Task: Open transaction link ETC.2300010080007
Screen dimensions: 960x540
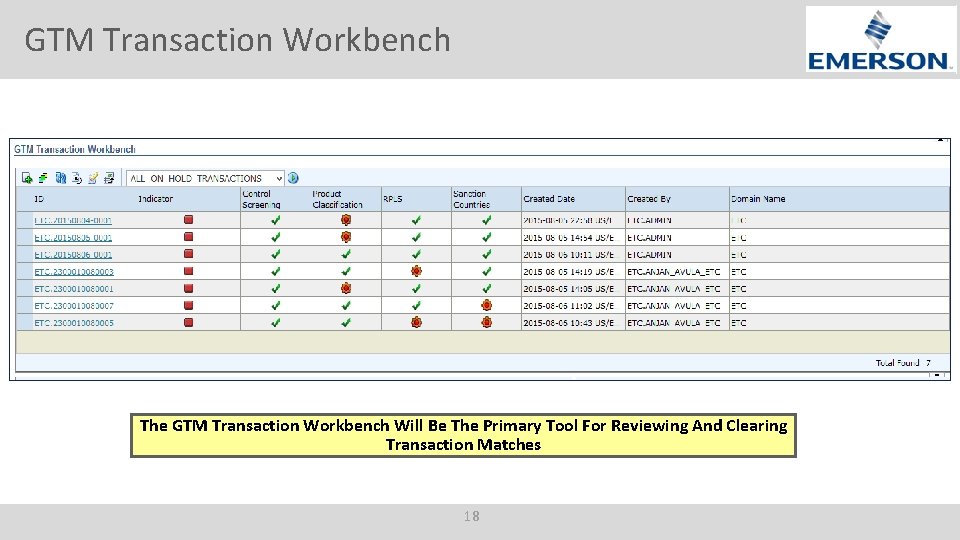Action: (74, 306)
